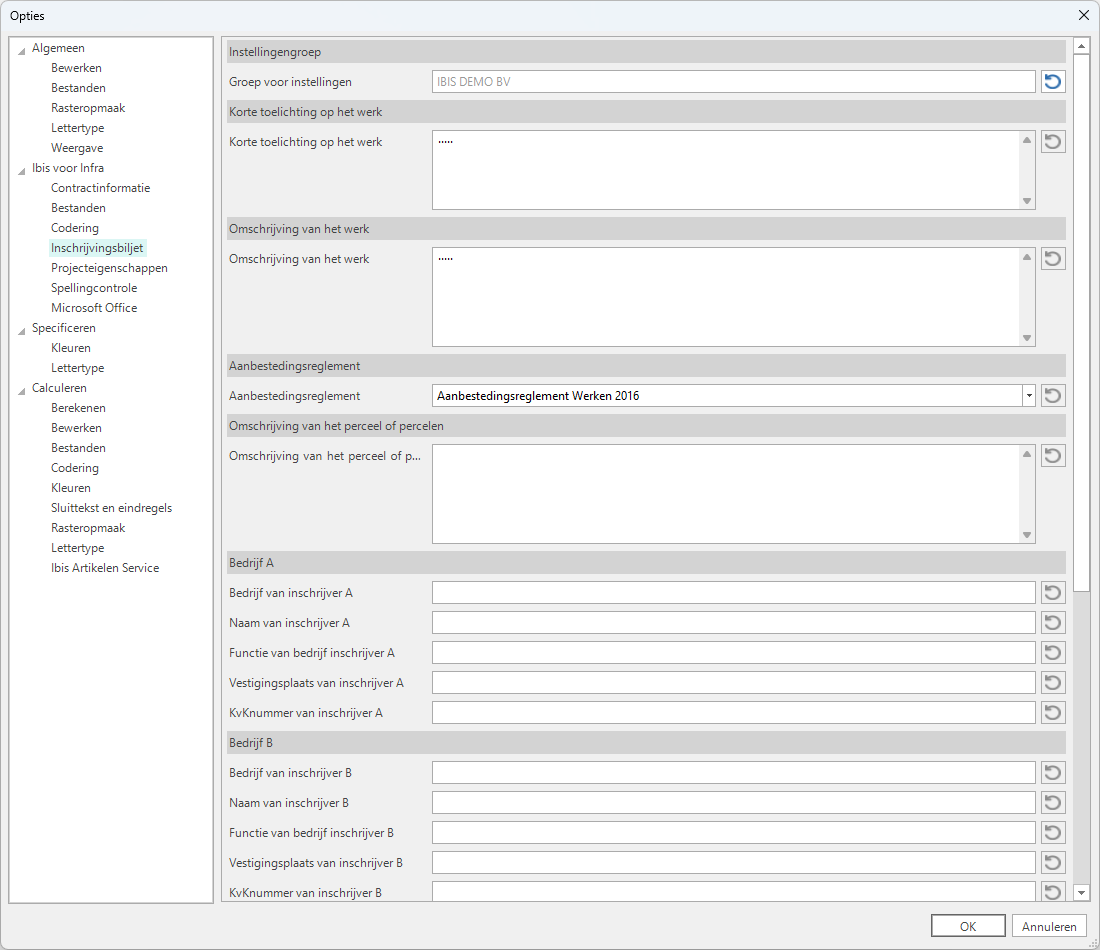Click into Naam van inschrijver A field
This screenshot has height=950, width=1100.
733,623
